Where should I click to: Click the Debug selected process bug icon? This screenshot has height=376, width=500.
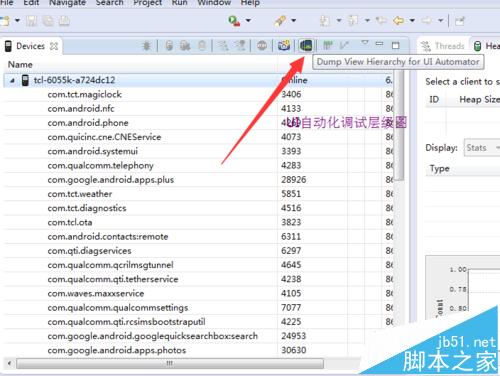point(146,46)
